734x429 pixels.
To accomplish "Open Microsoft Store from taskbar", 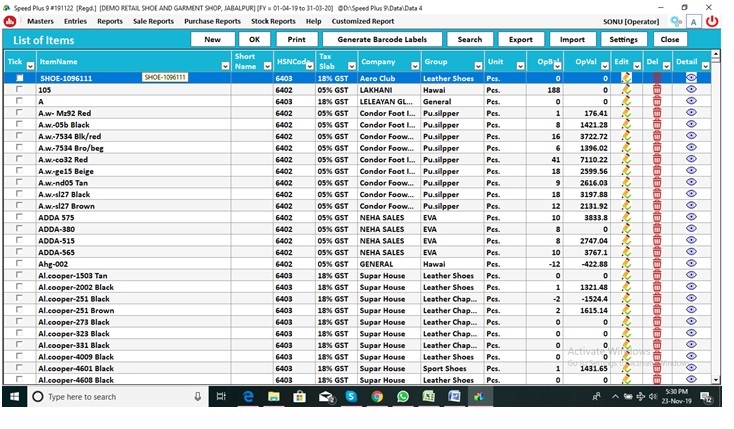I will tap(300, 397).
